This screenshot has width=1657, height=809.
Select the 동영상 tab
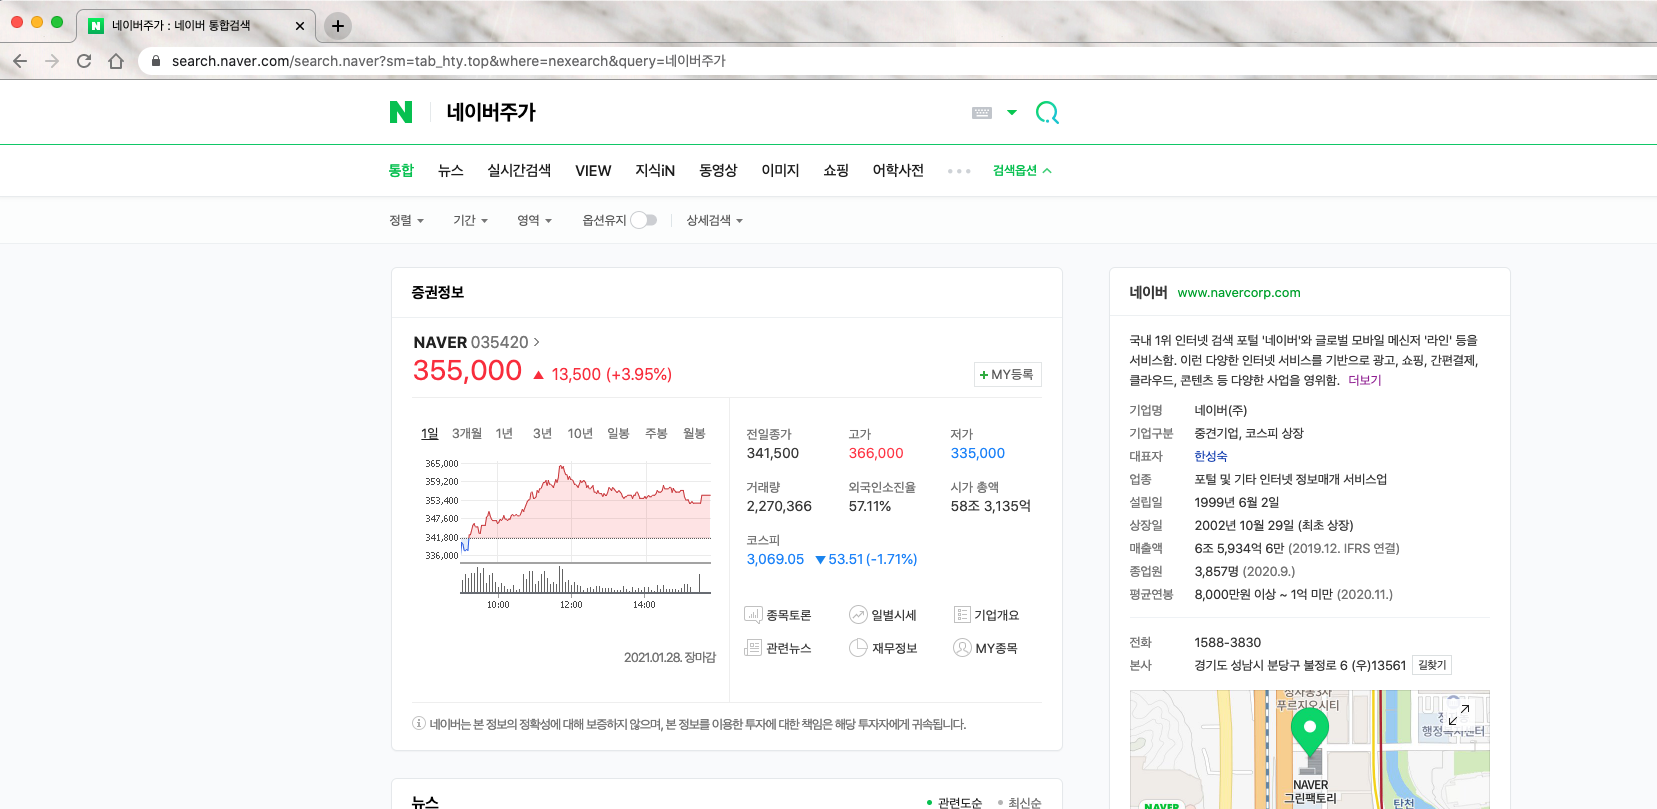tap(718, 170)
